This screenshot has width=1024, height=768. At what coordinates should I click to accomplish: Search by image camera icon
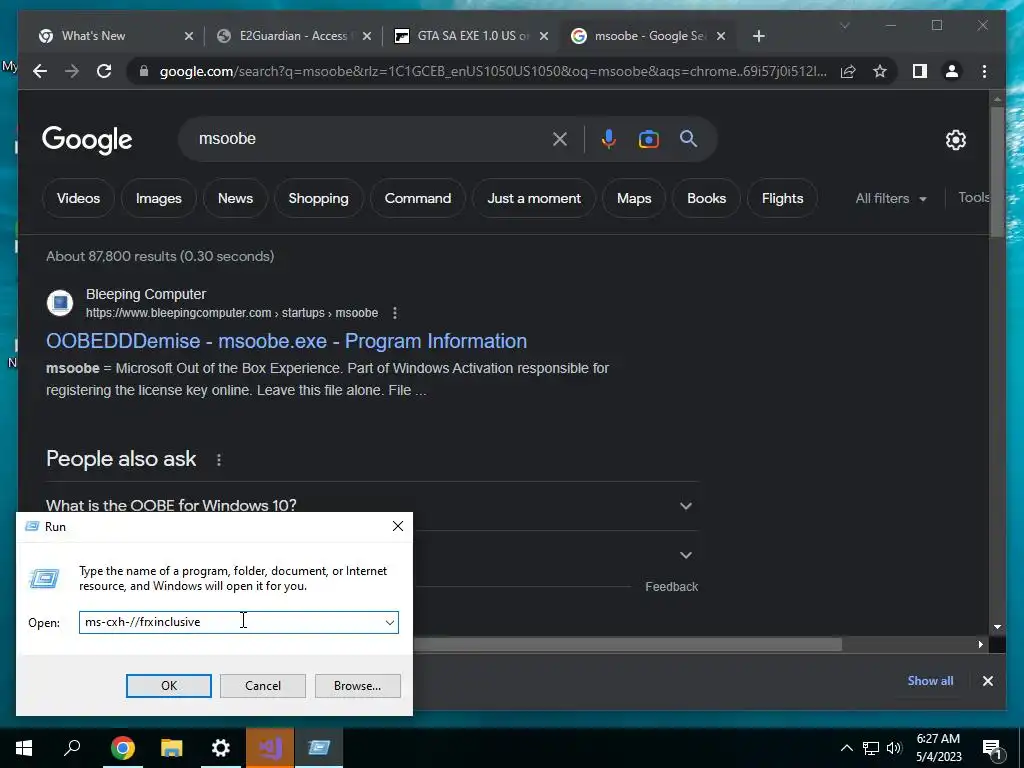[648, 138]
